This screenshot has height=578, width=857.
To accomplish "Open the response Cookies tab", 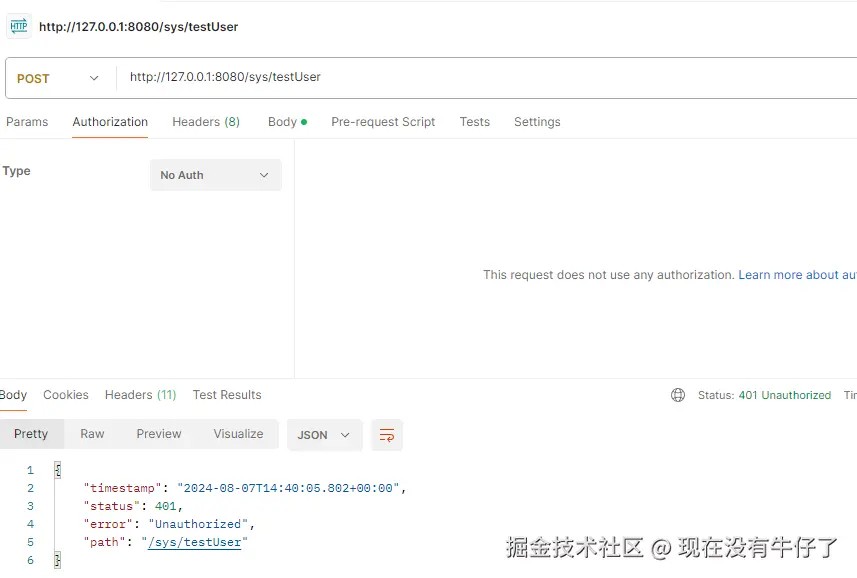I will [66, 395].
